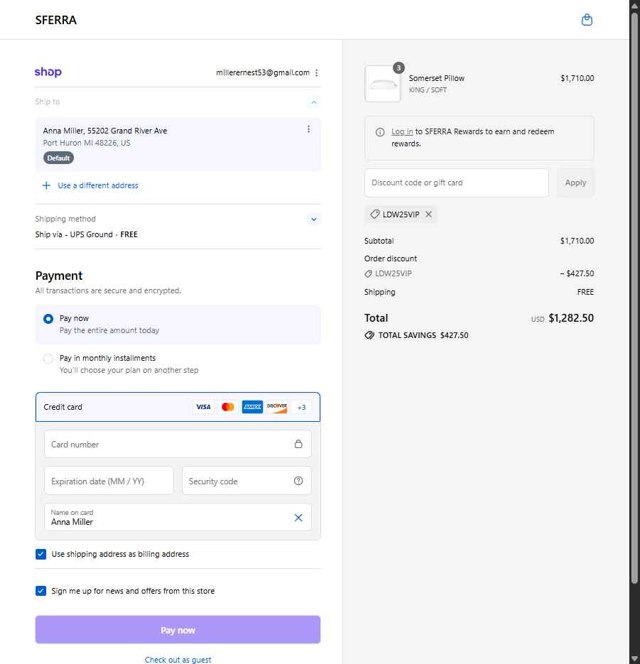Focus the Card number field

[x=178, y=444]
